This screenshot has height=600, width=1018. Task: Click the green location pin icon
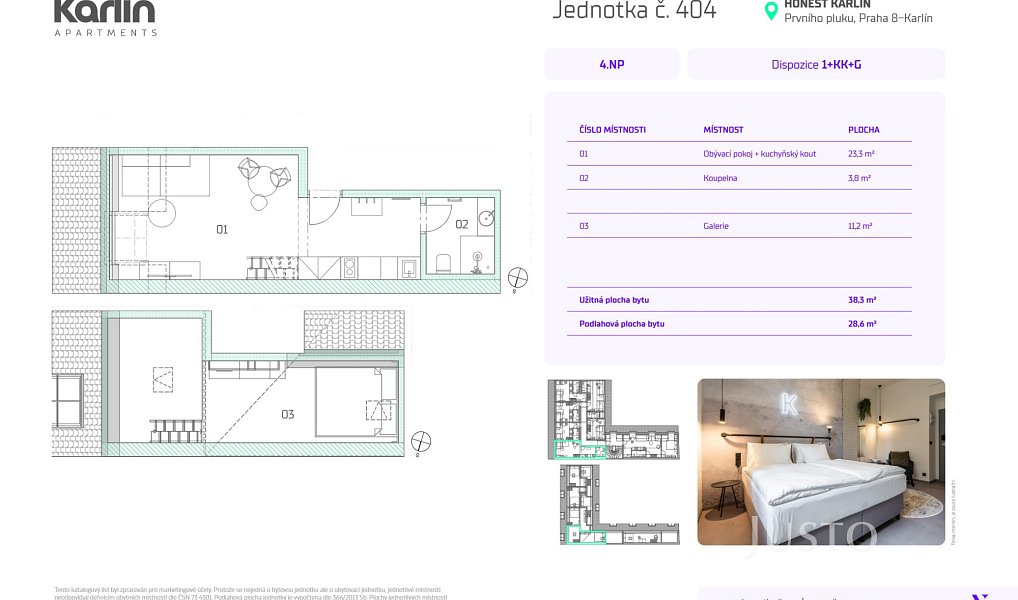click(771, 10)
